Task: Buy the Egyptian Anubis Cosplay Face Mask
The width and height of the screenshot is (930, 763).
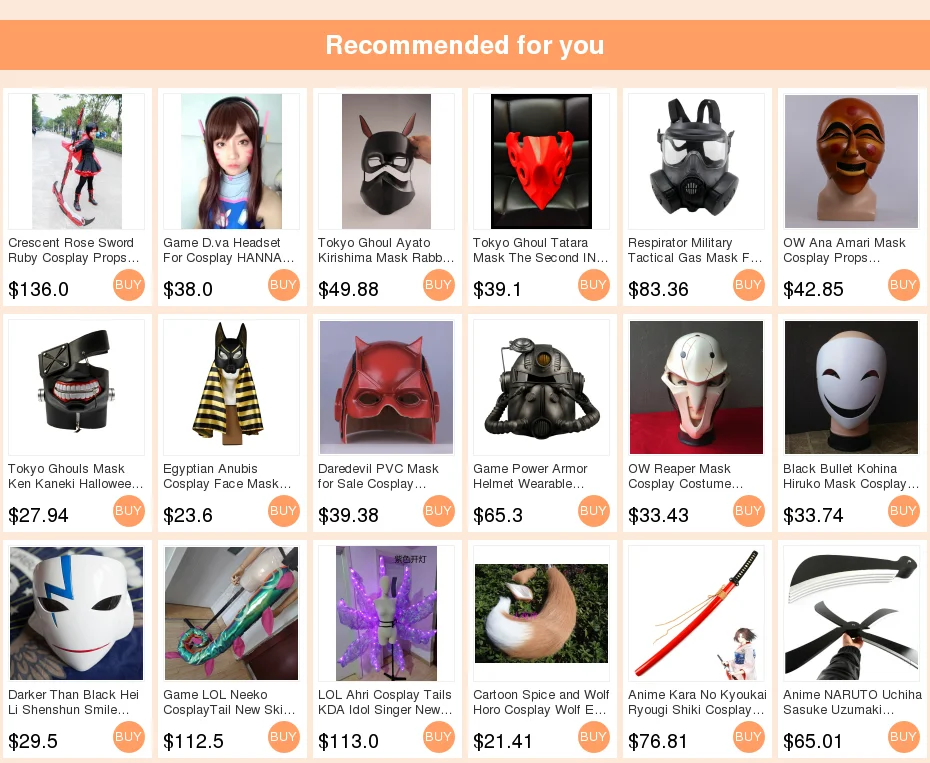Action: [x=284, y=511]
